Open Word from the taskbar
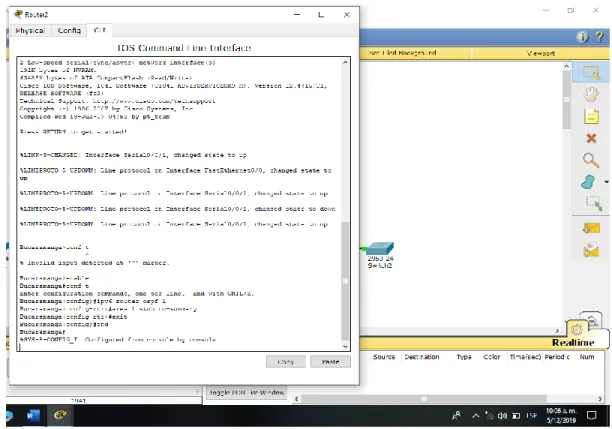 [33, 415]
